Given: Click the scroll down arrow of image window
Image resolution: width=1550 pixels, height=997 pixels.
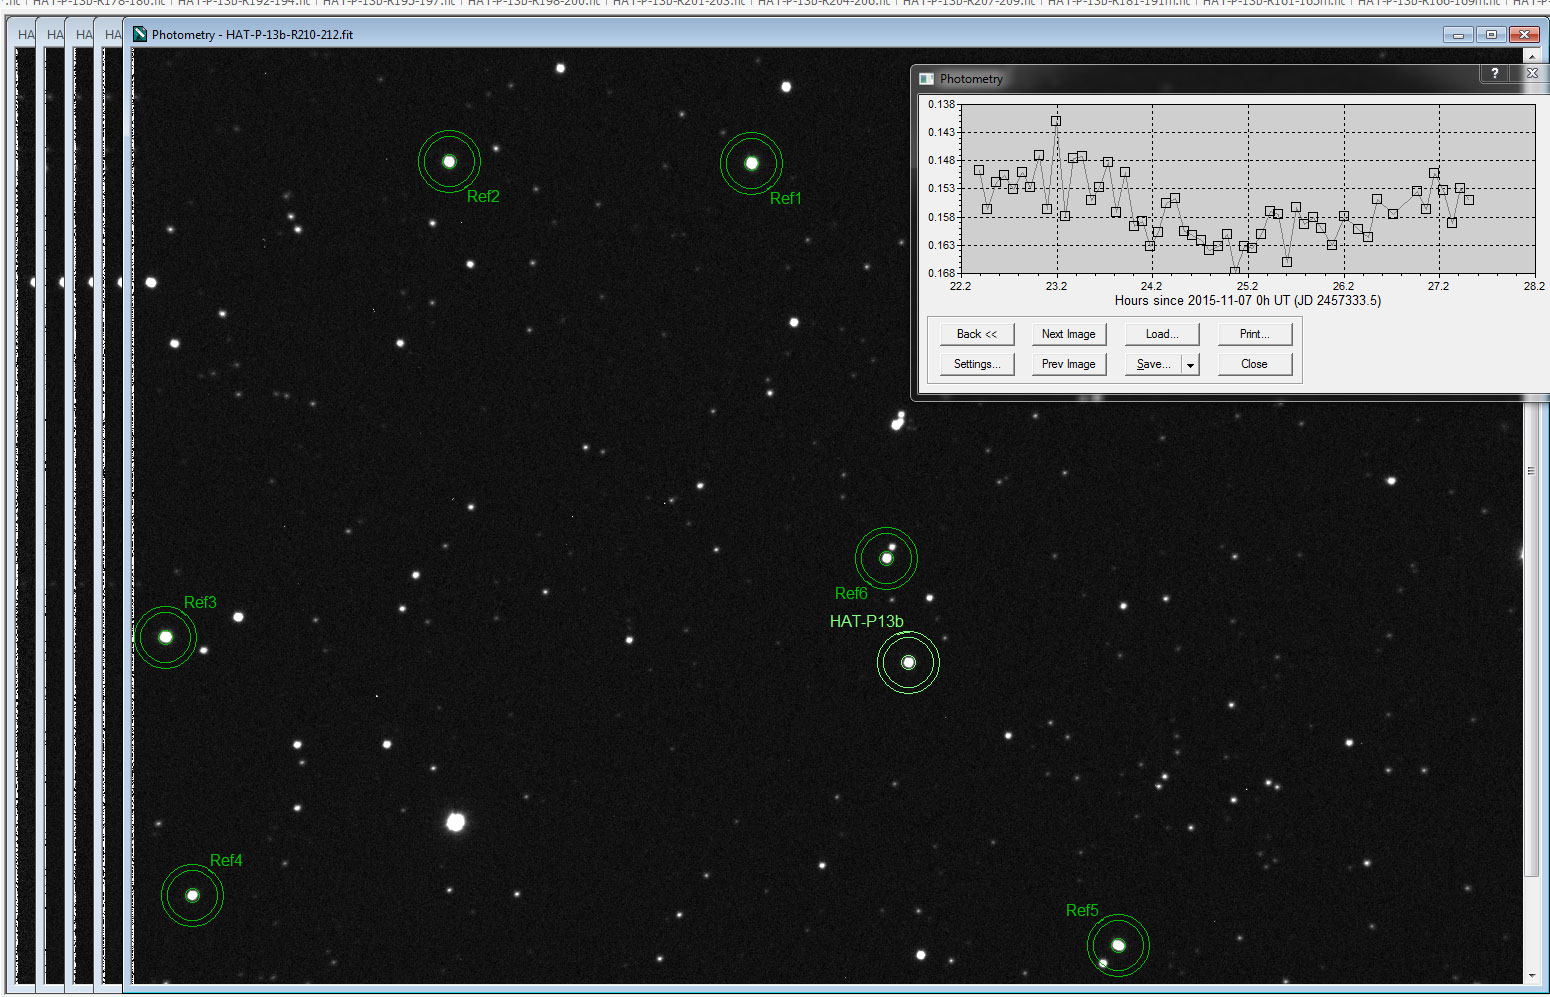Looking at the screenshot, I should (1531, 976).
